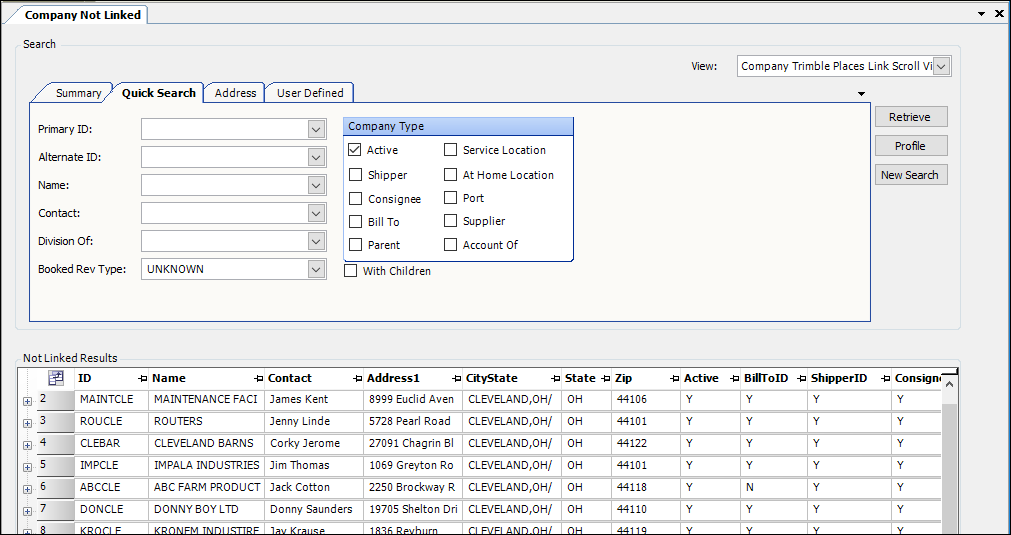1011x535 pixels.
Task: Pin the Contact column in the results grid
Action: coord(357,379)
